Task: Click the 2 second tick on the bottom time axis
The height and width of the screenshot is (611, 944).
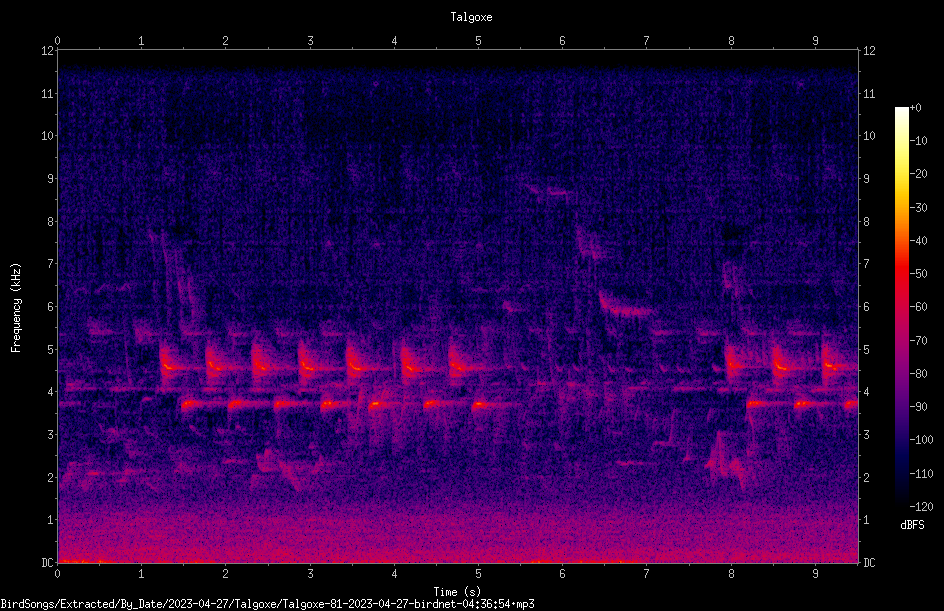Action: pos(226,574)
